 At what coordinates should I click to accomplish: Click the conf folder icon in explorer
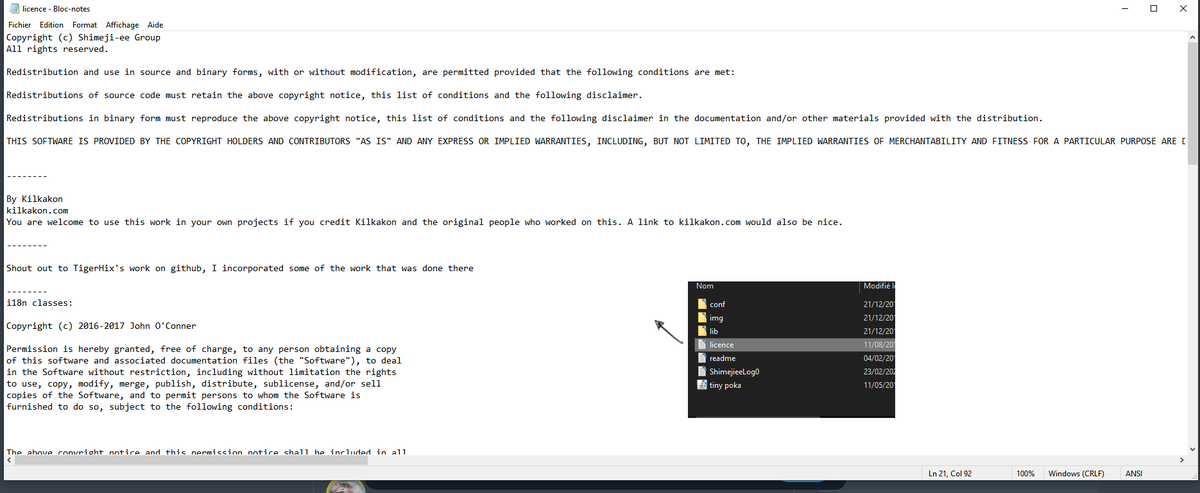click(x=702, y=303)
